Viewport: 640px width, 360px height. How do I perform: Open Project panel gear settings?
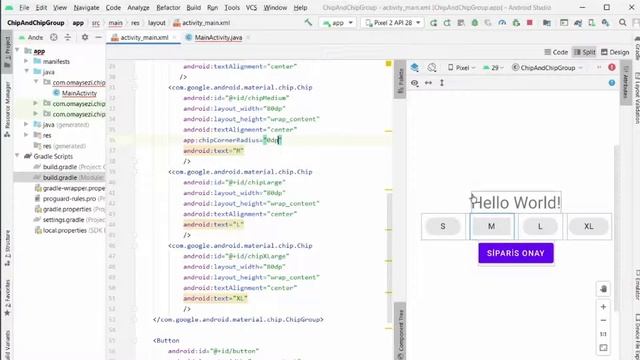pos(85,38)
